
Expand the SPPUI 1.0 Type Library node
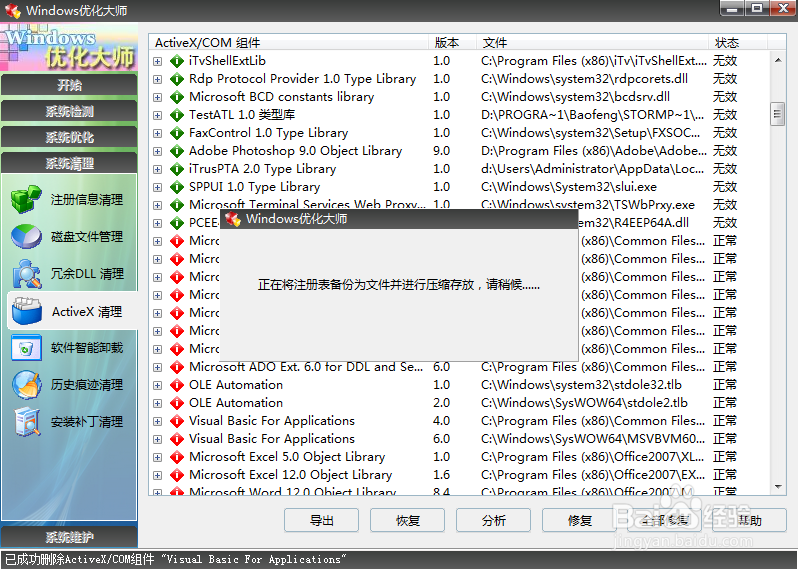[x=158, y=187]
